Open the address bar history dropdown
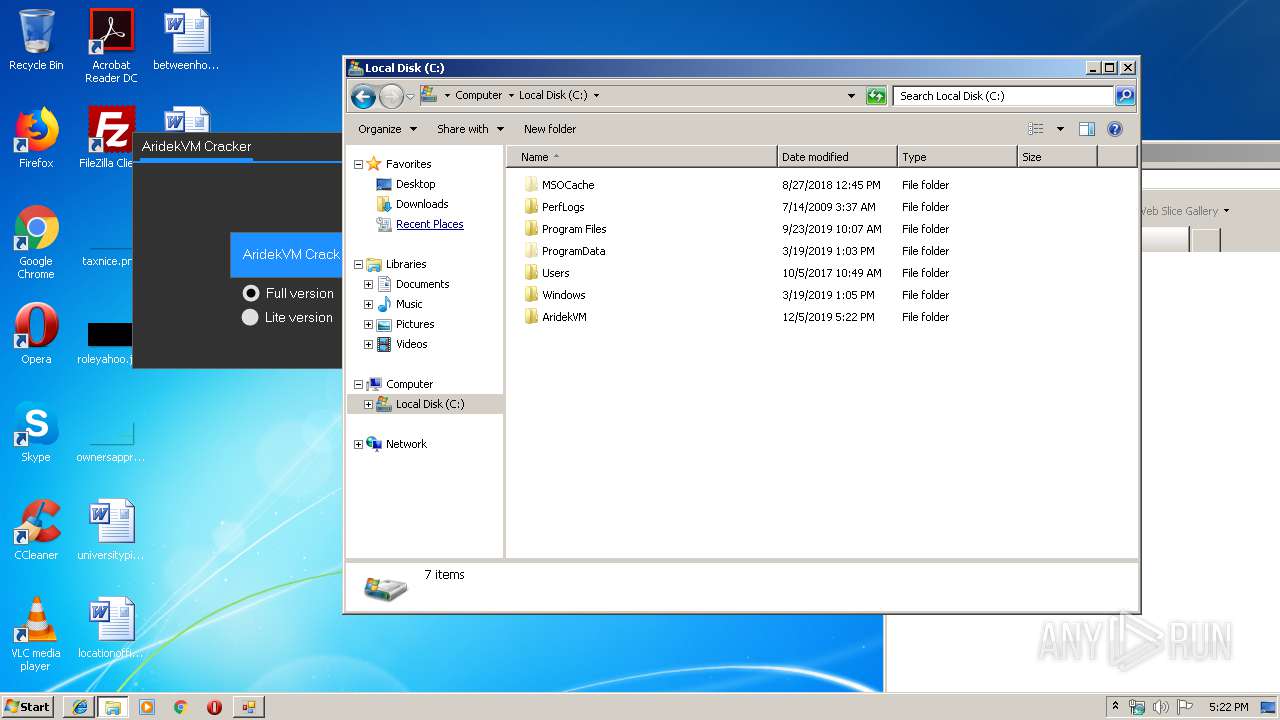The height and width of the screenshot is (720, 1280). (x=851, y=96)
